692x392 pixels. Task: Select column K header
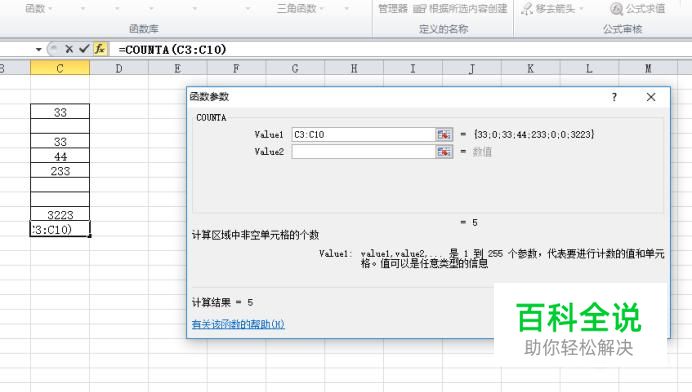pyautogui.click(x=530, y=68)
